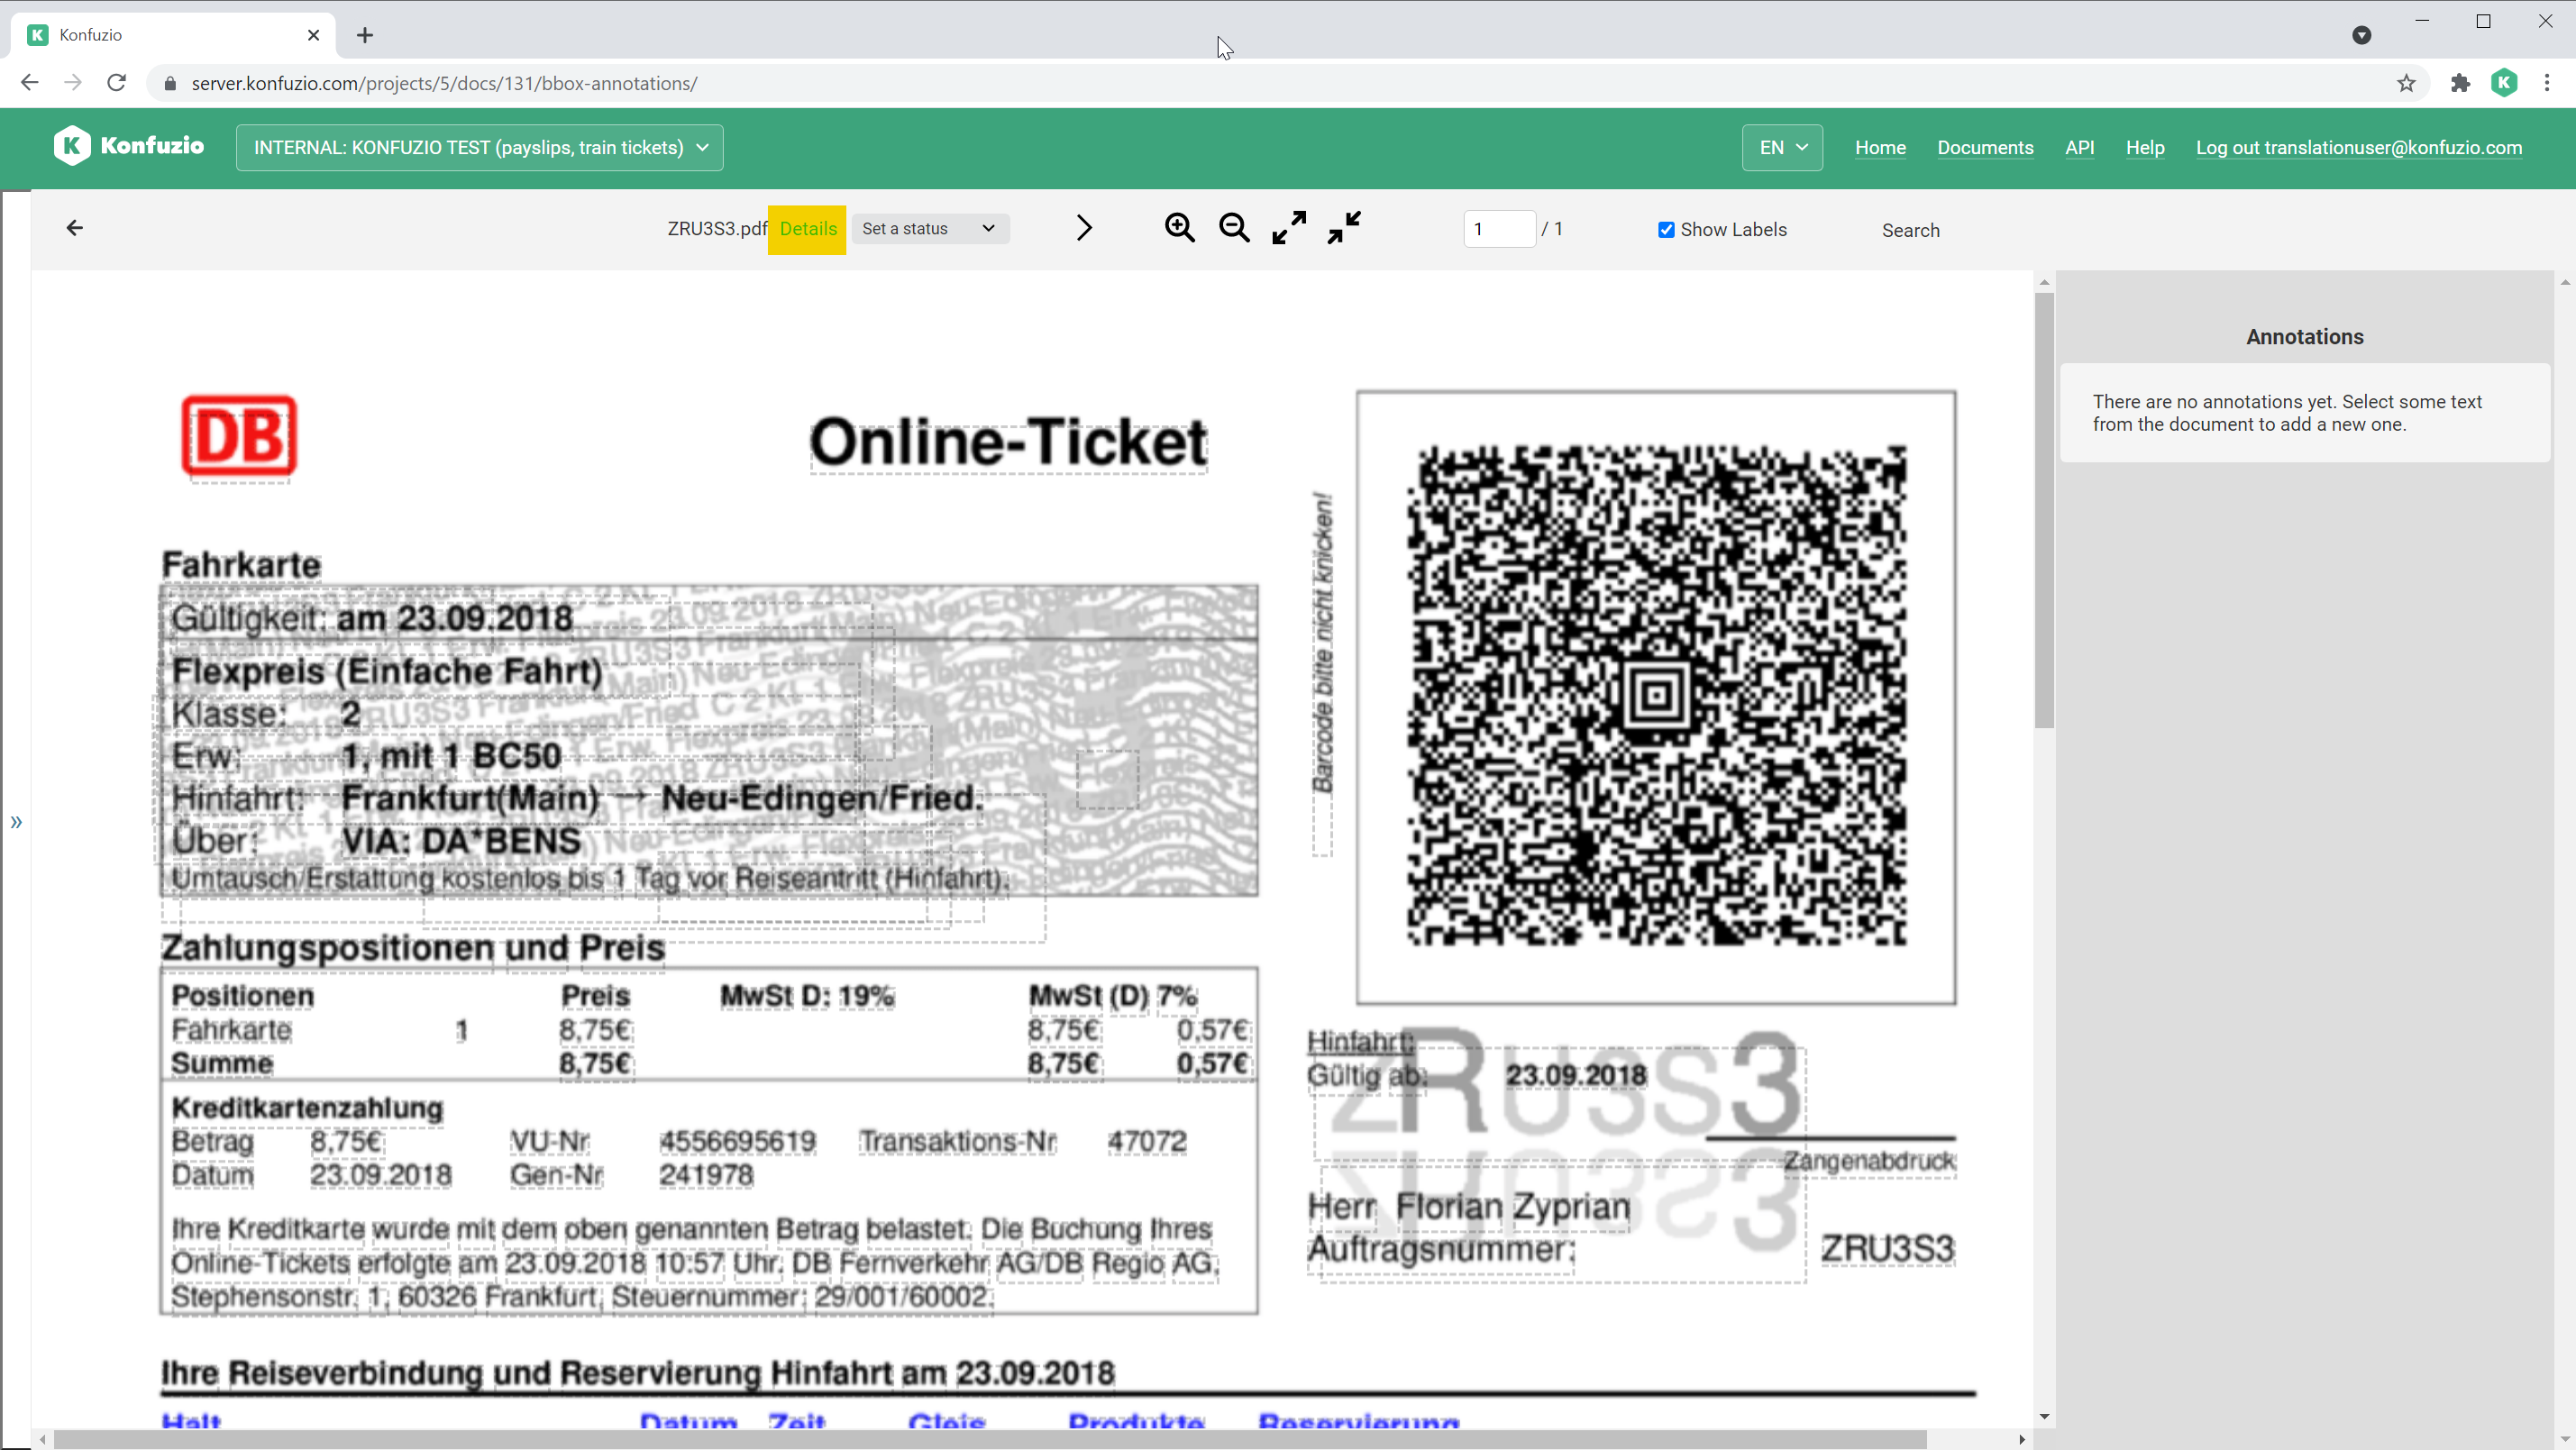Open the Set a status dropdown
This screenshot has width=2576, height=1450.
coord(929,228)
